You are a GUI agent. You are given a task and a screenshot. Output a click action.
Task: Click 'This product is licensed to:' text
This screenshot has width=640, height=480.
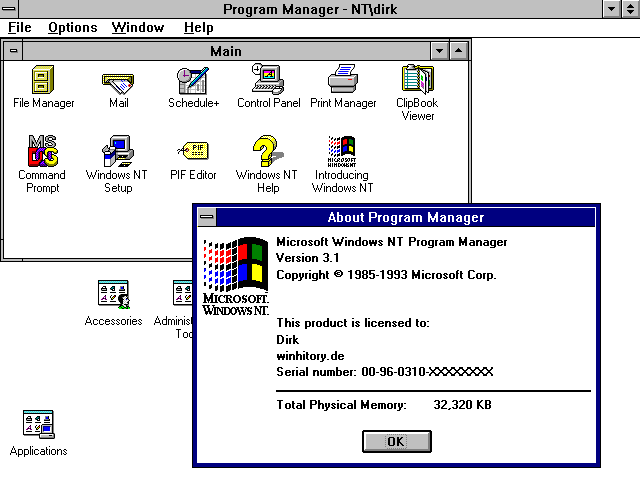click(353, 323)
